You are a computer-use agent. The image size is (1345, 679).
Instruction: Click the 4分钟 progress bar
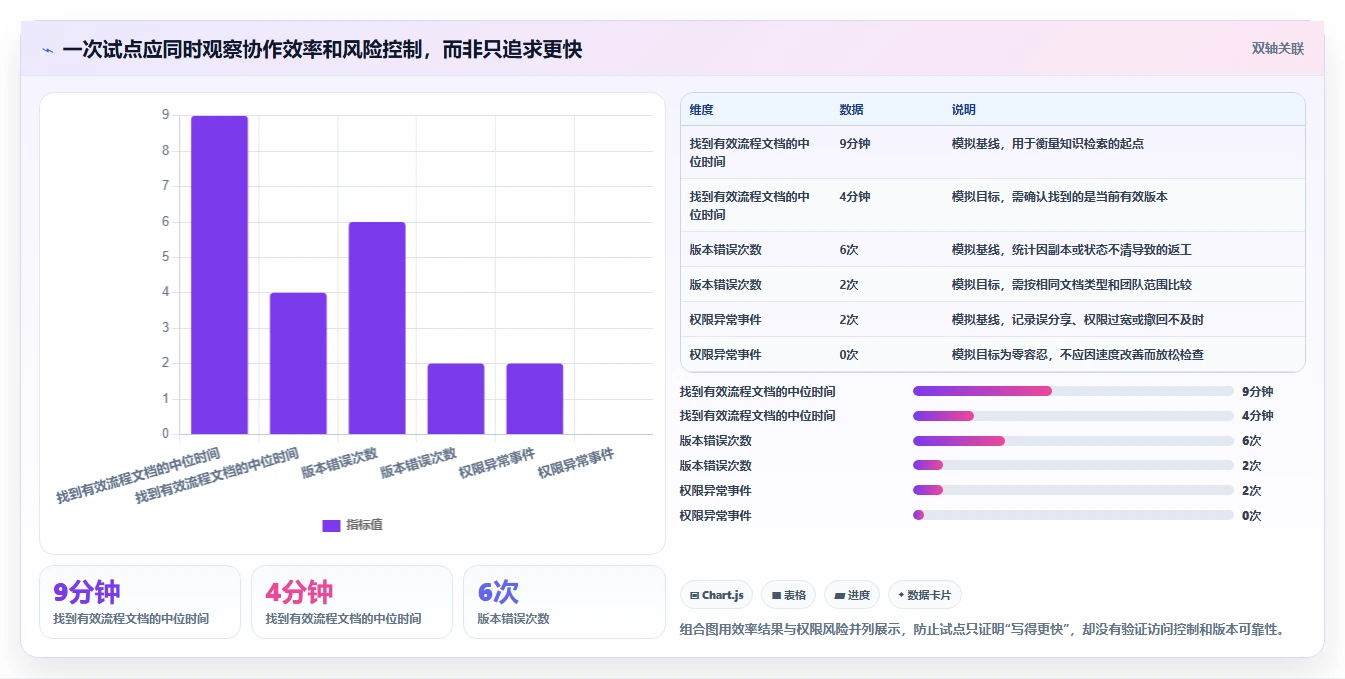click(x=1073, y=416)
